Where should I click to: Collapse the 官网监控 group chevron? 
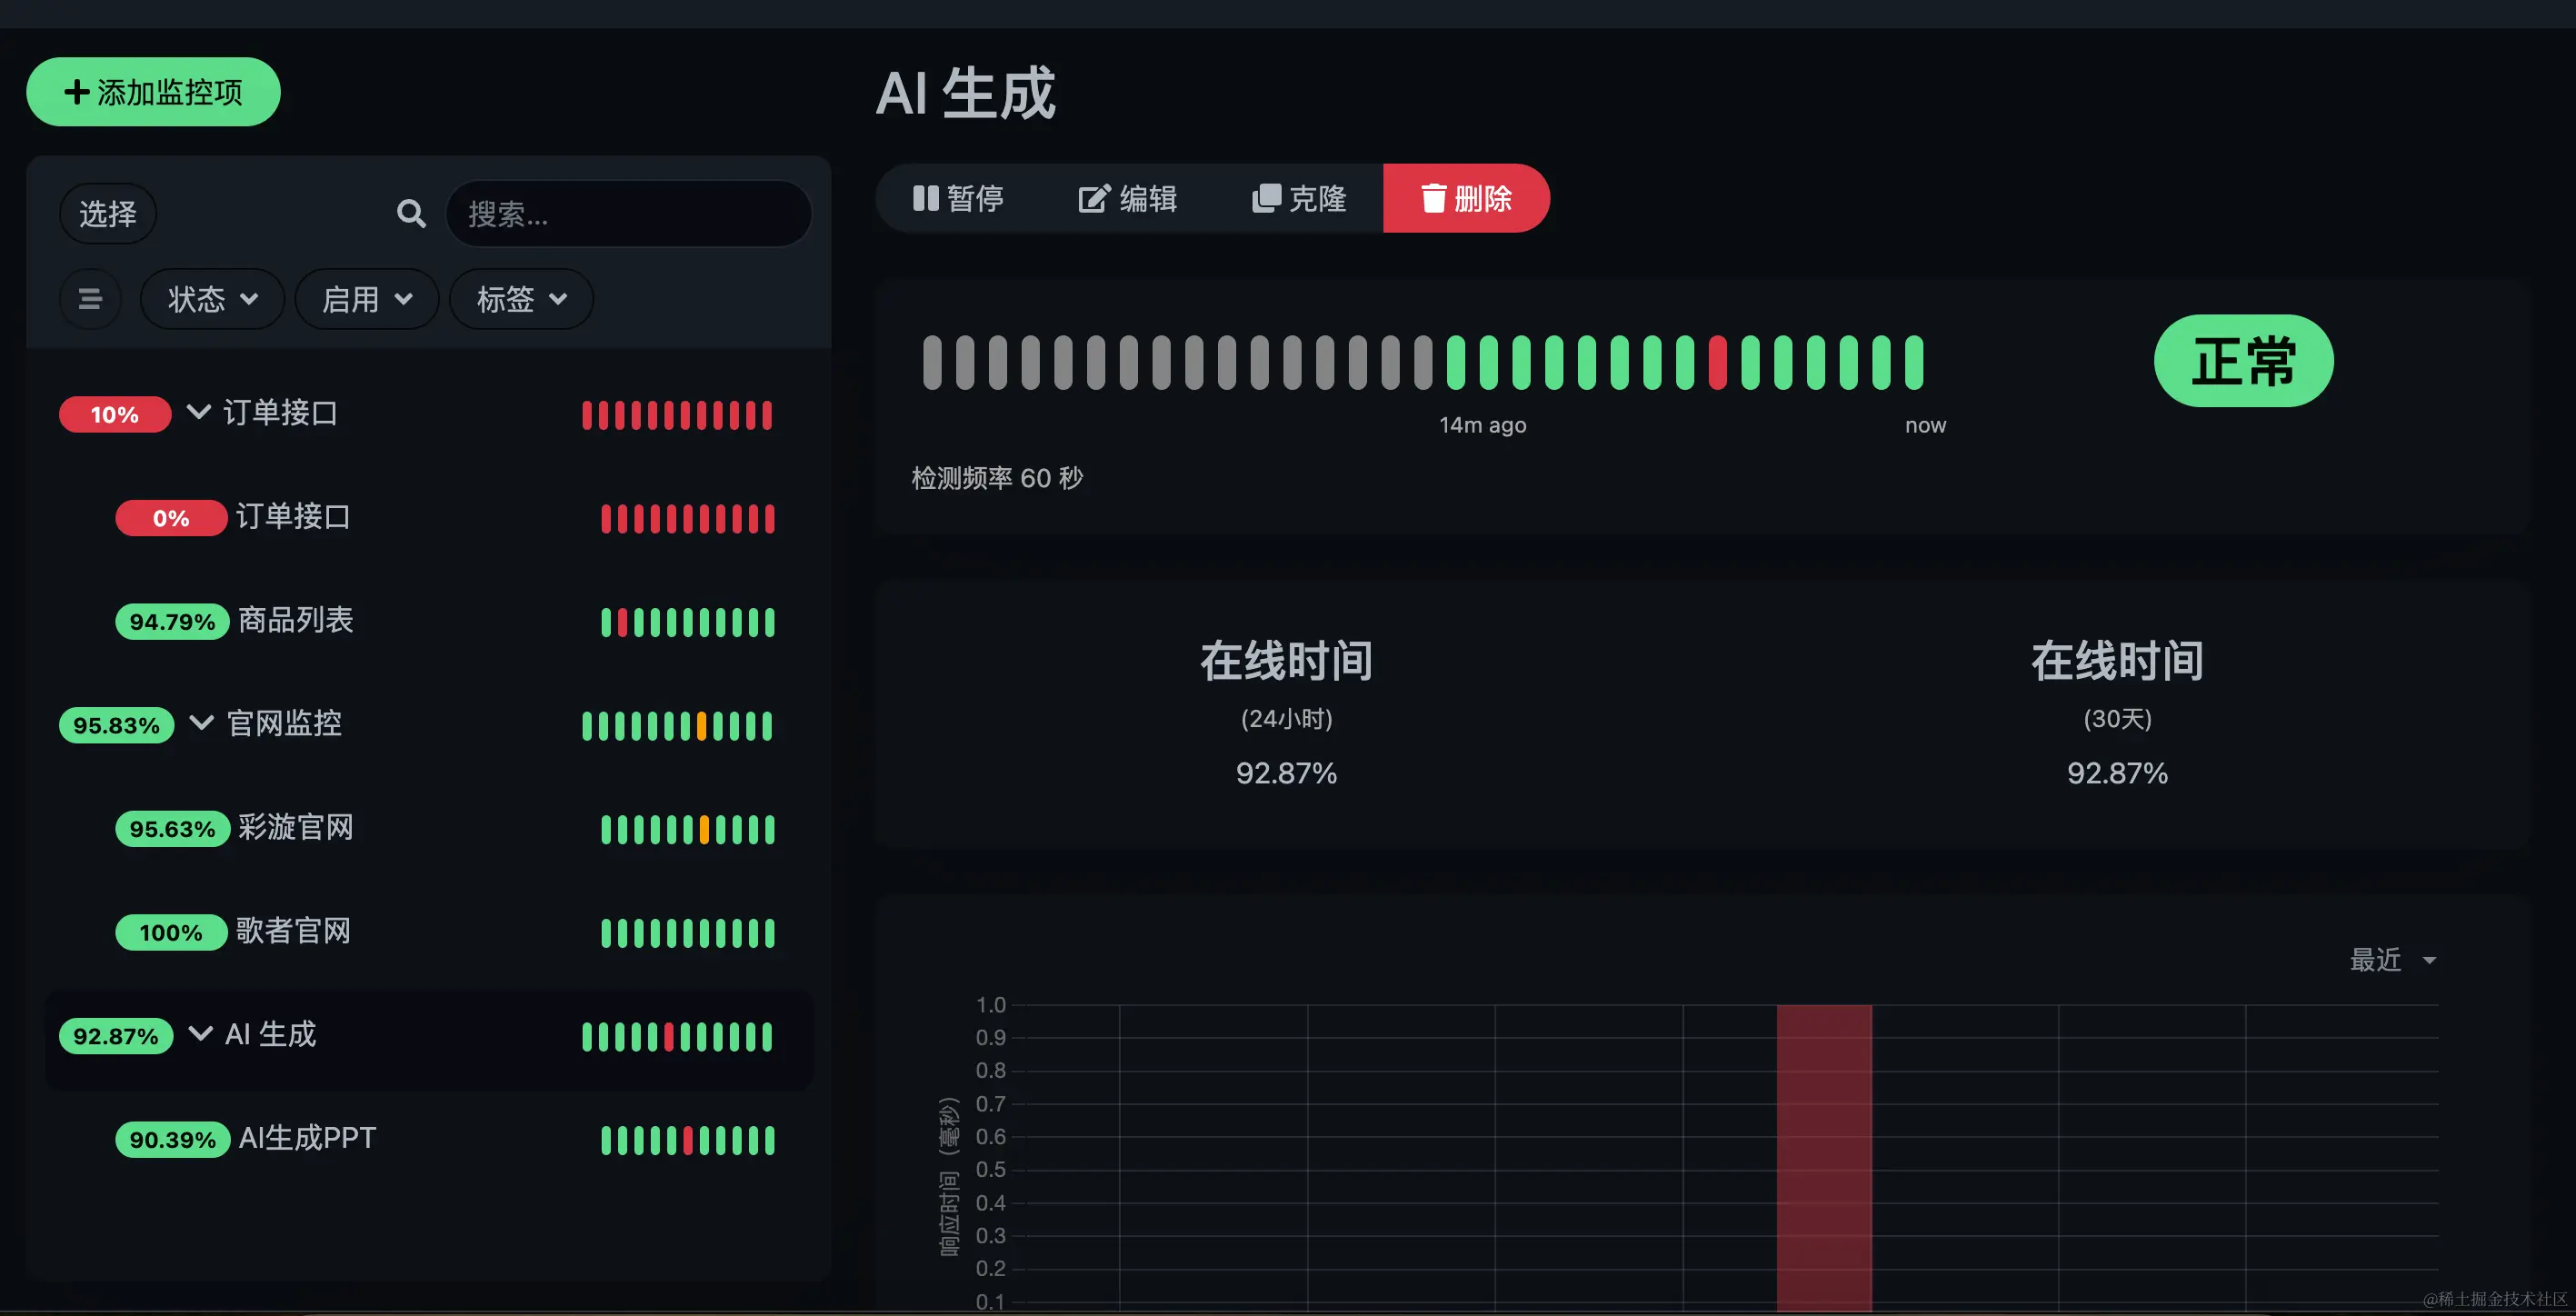pyautogui.click(x=201, y=722)
